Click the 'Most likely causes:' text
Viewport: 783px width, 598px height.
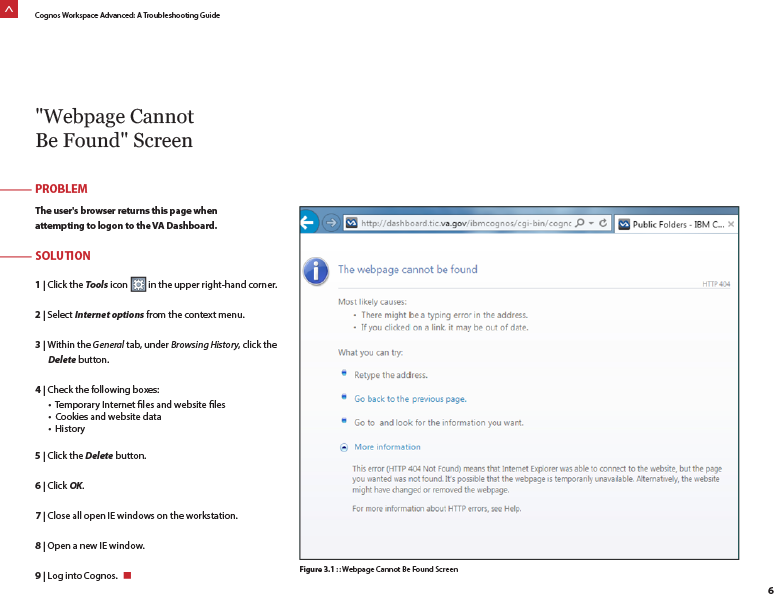click(372, 302)
